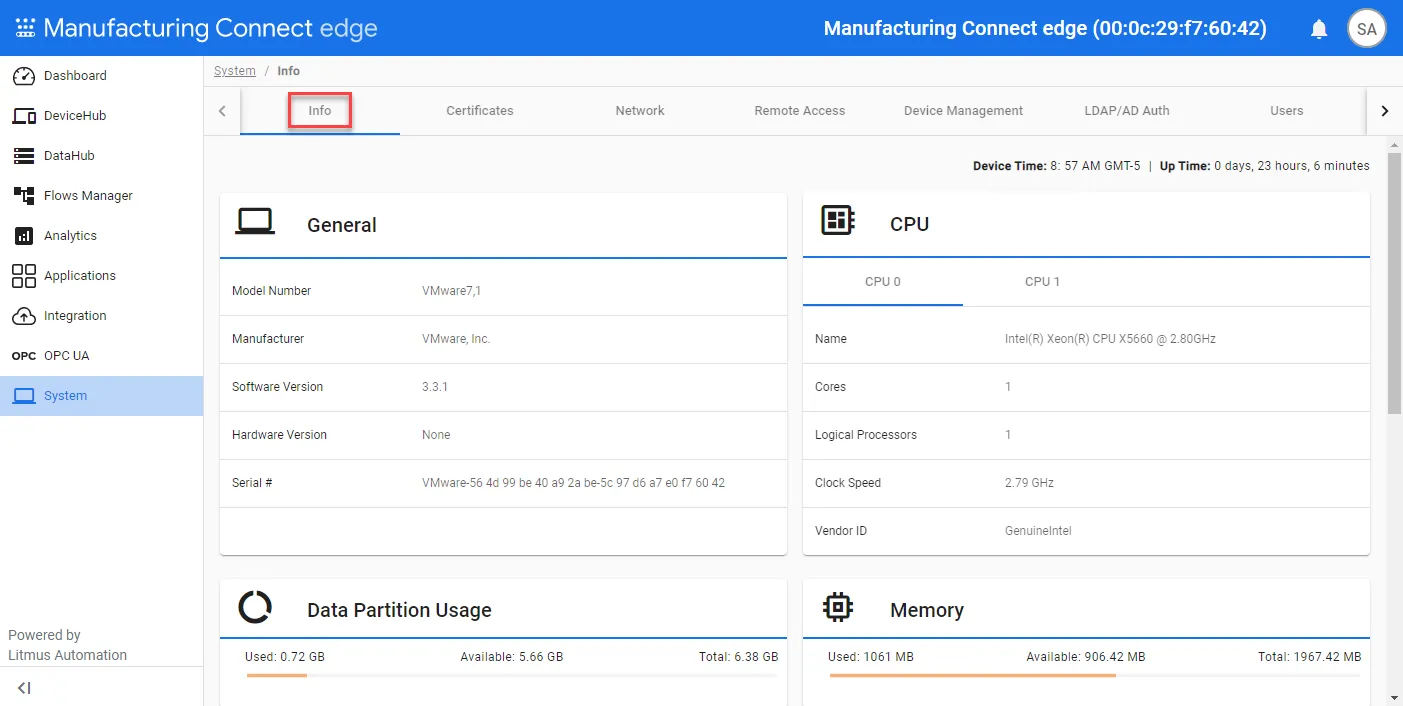Click Manufacturing Connect edge title logo
Viewport: 1403px width, 706px height.
click(x=210, y=28)
